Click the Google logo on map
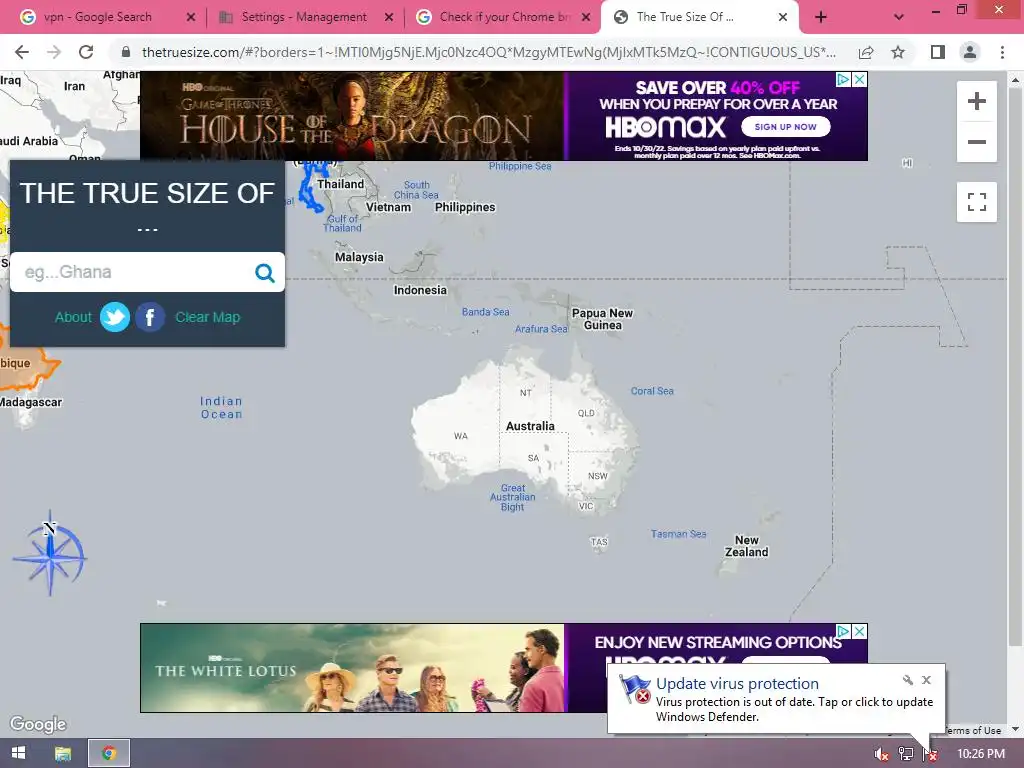This screenshot has width=1024, height=768. pyautogui.click(x=38, y=724)
